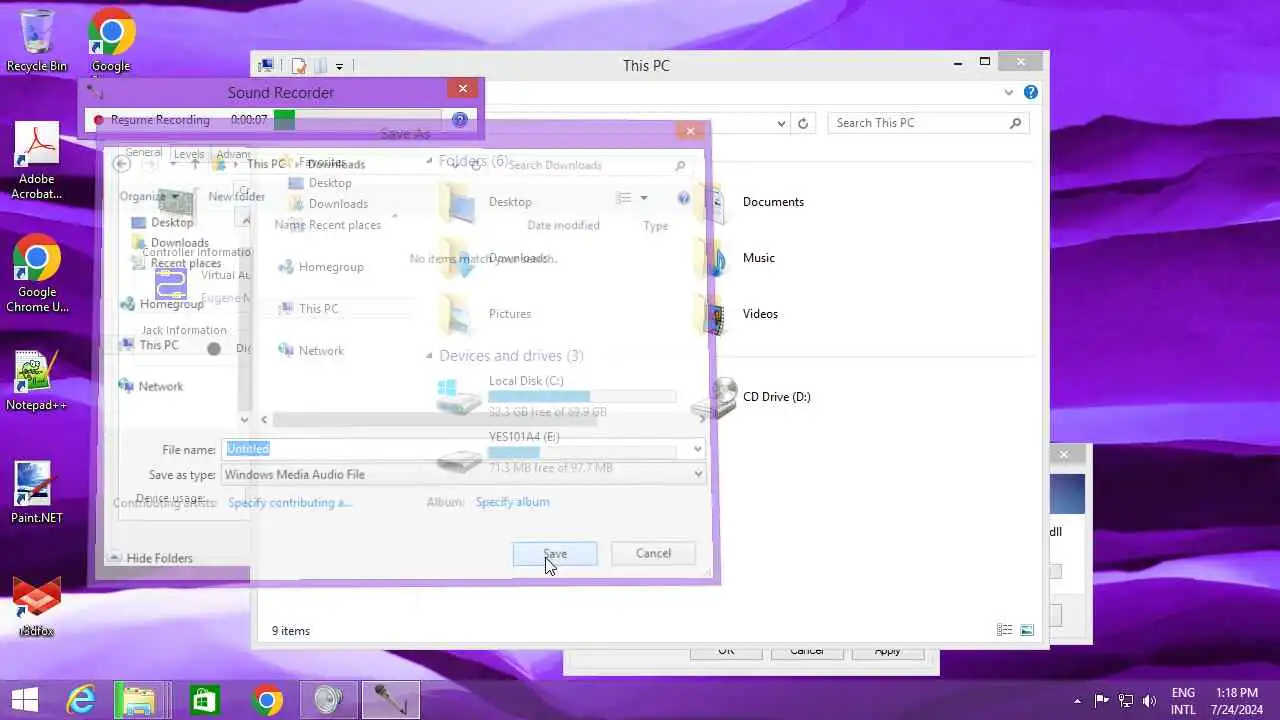1280x720 pixels.
Task: Click the File name input field
Action: tap(457, 450)
